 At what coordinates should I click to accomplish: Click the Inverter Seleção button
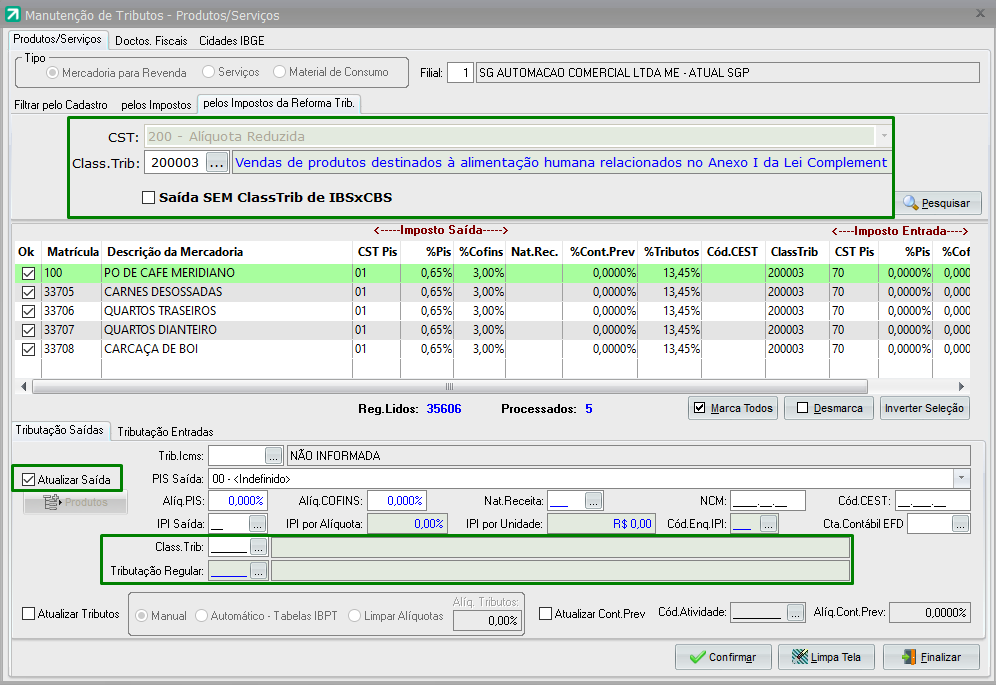coord(924,408)
